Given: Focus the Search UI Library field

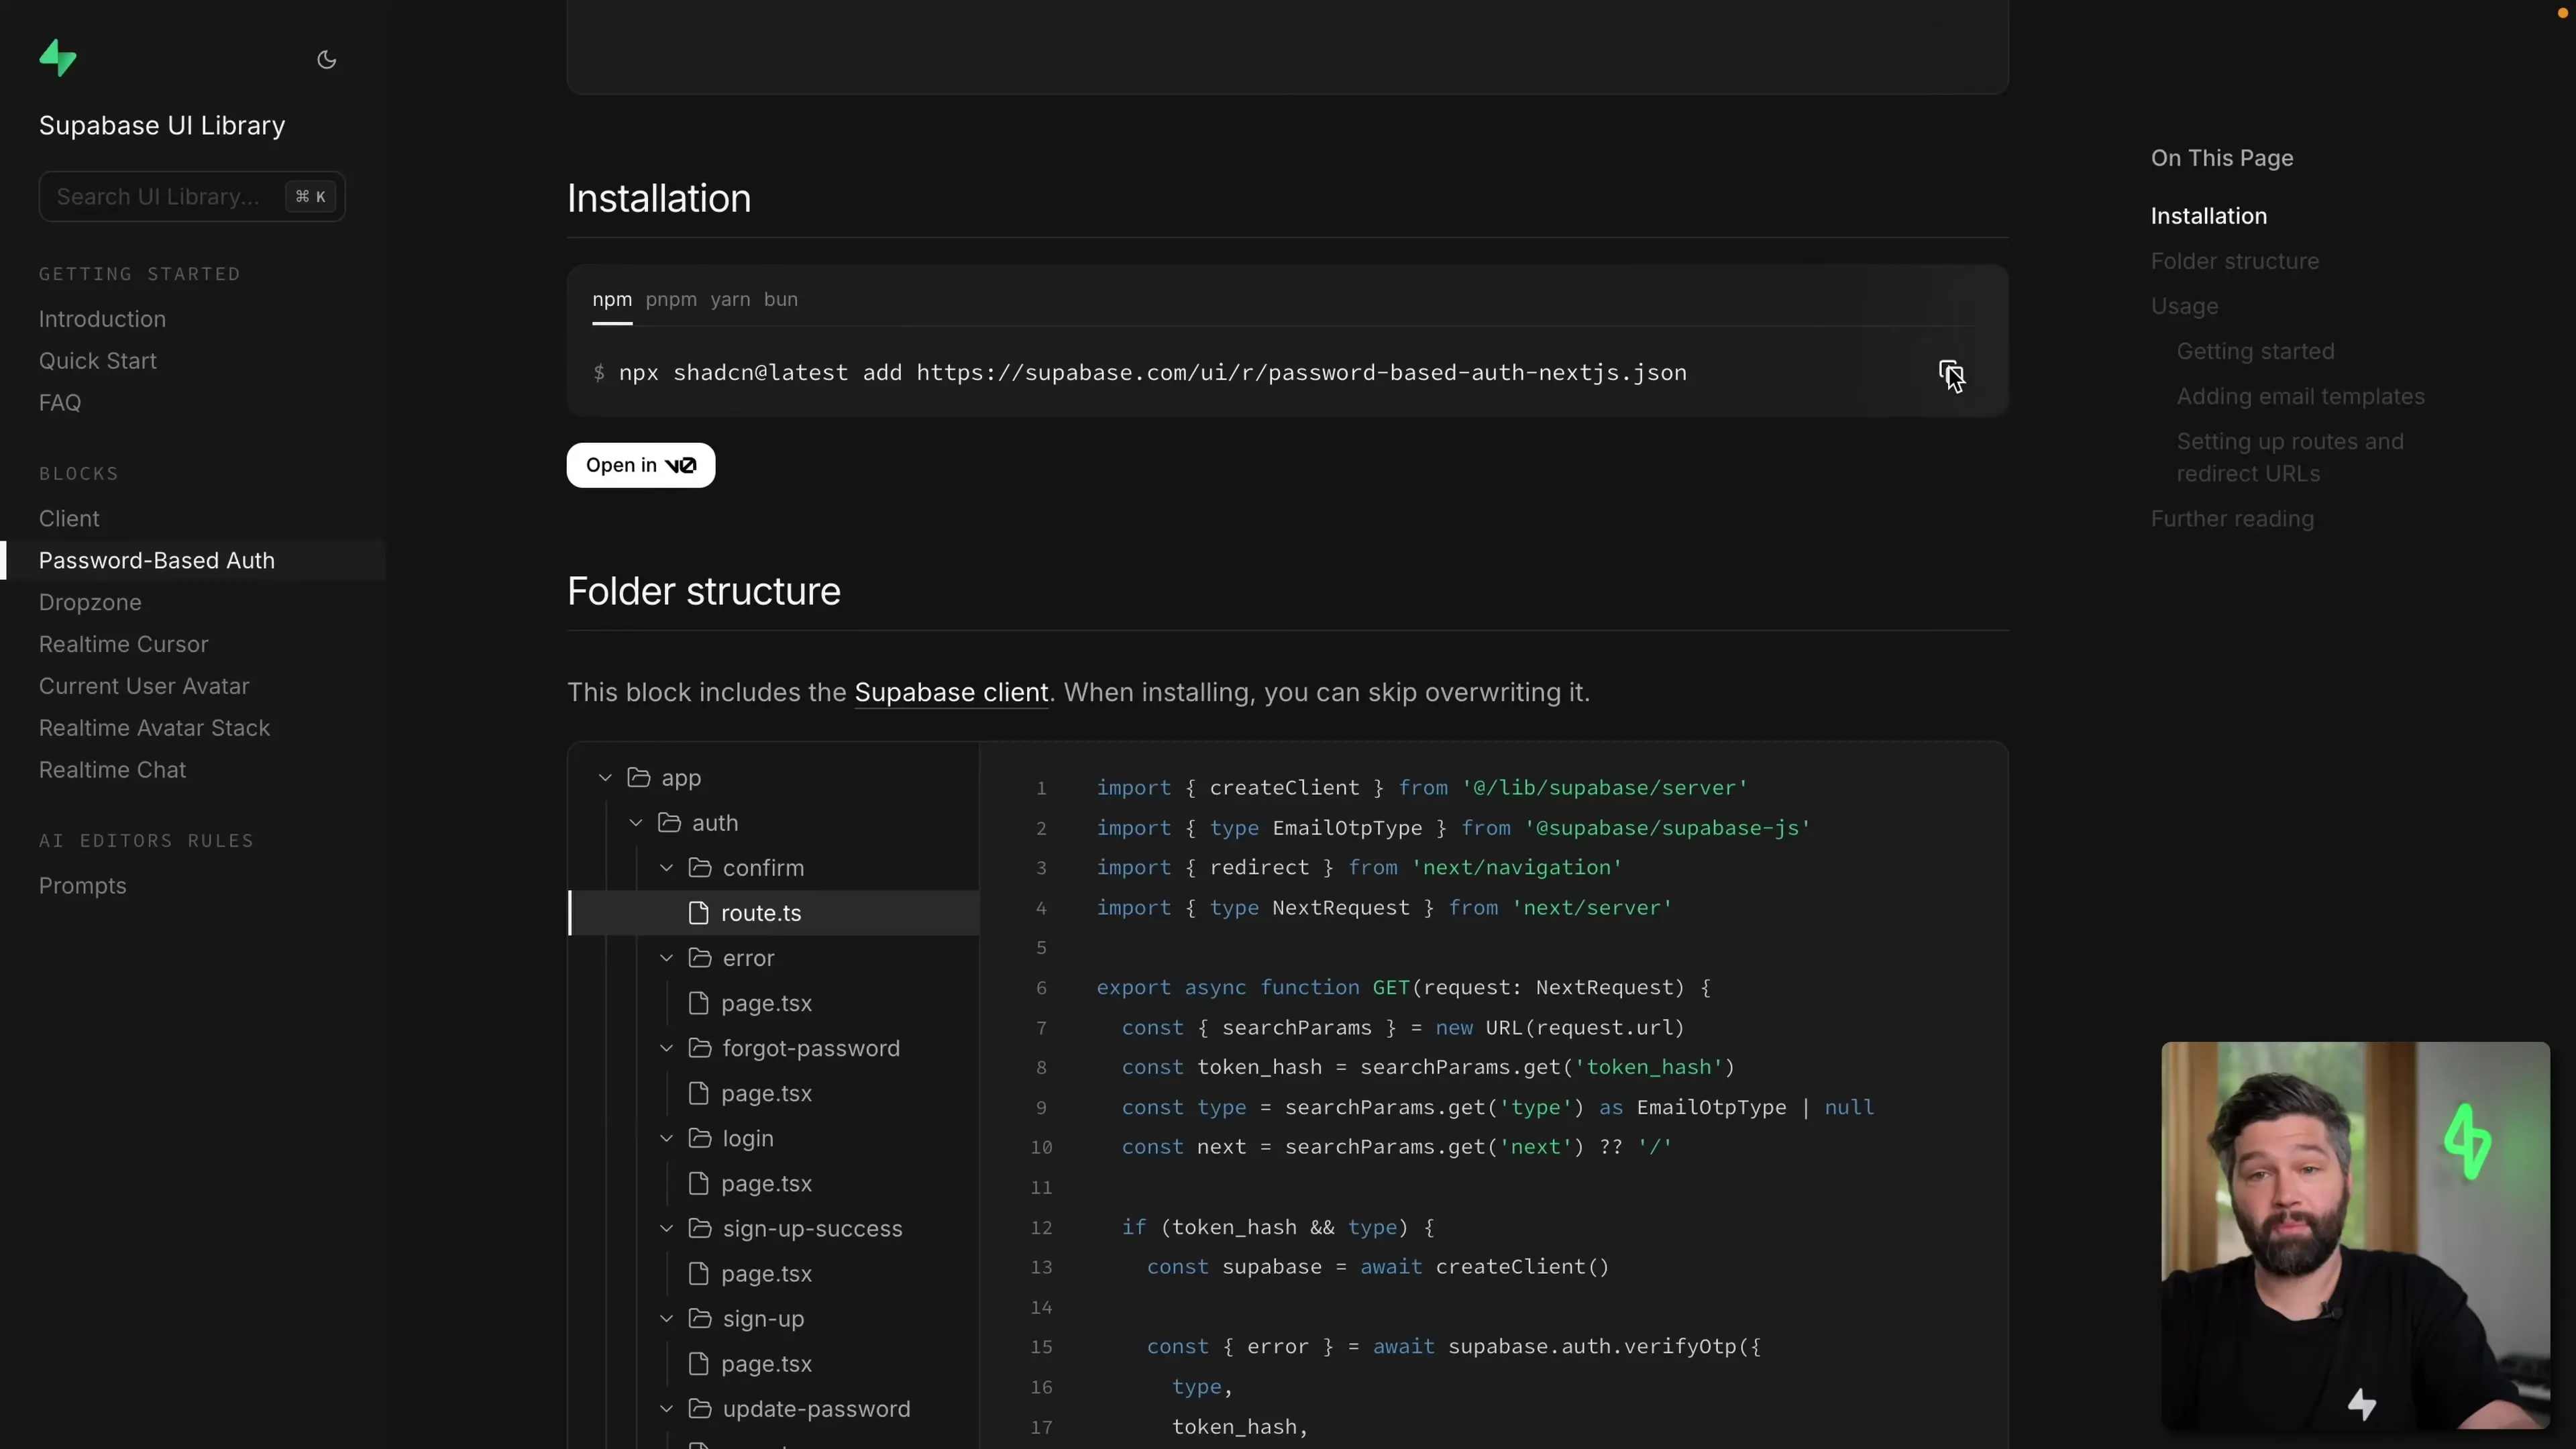Looking at the screenshot, I should (192, 197).
